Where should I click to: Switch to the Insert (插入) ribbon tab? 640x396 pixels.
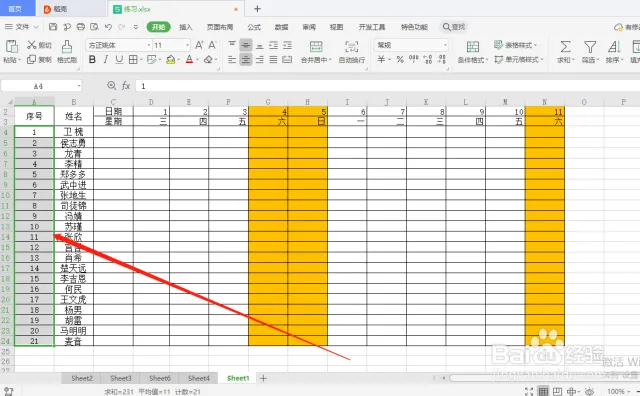coord(186,27)
